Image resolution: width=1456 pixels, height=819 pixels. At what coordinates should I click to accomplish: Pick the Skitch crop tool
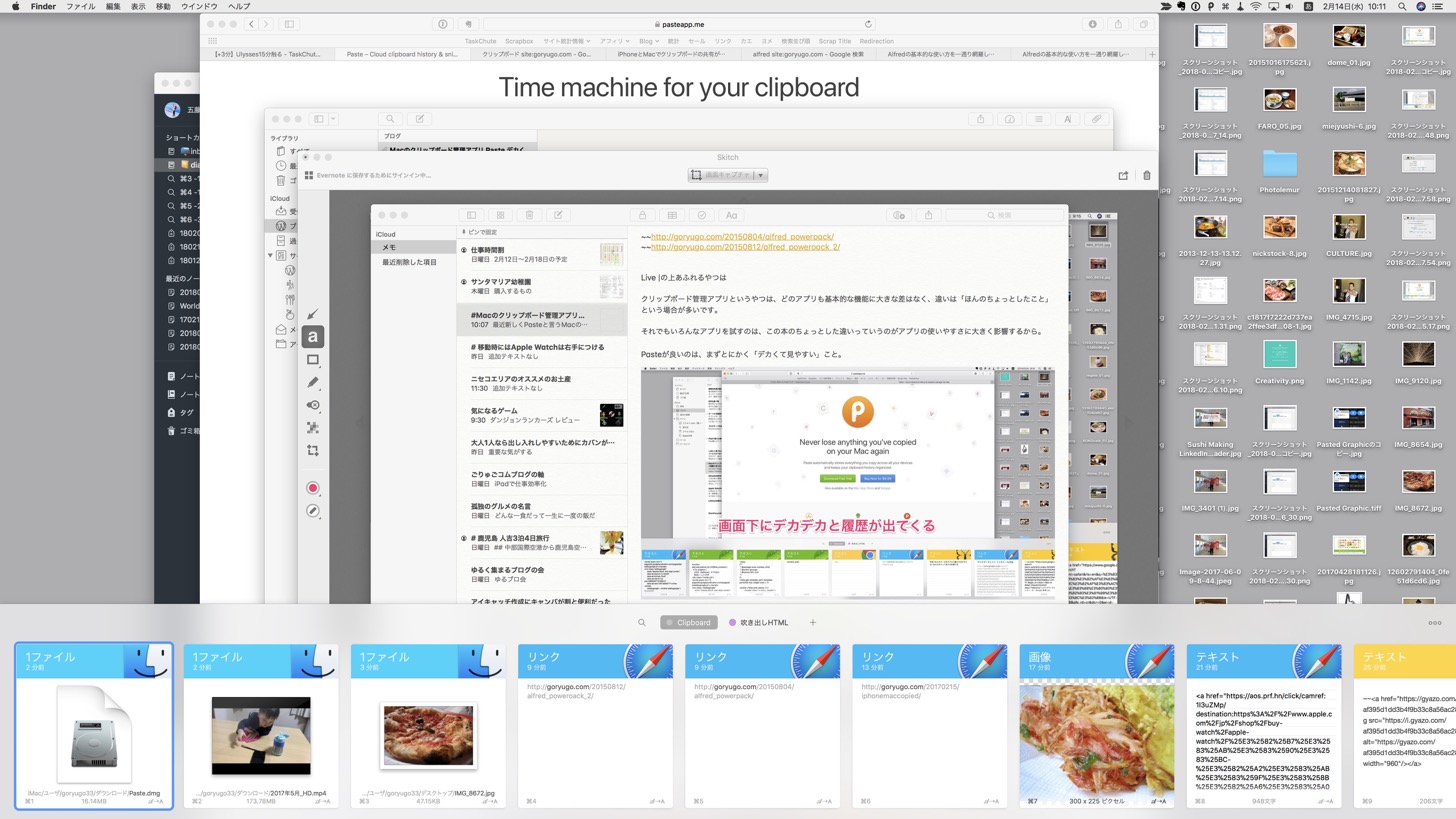pyautogui.click(x=313, y=451)
